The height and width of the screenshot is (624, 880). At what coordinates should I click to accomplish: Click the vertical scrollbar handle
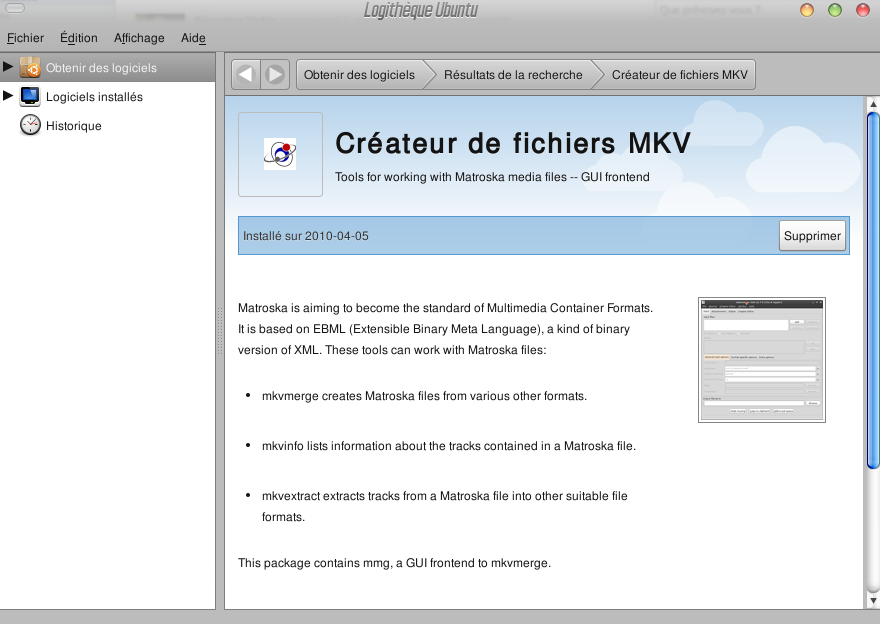(872, 290)
